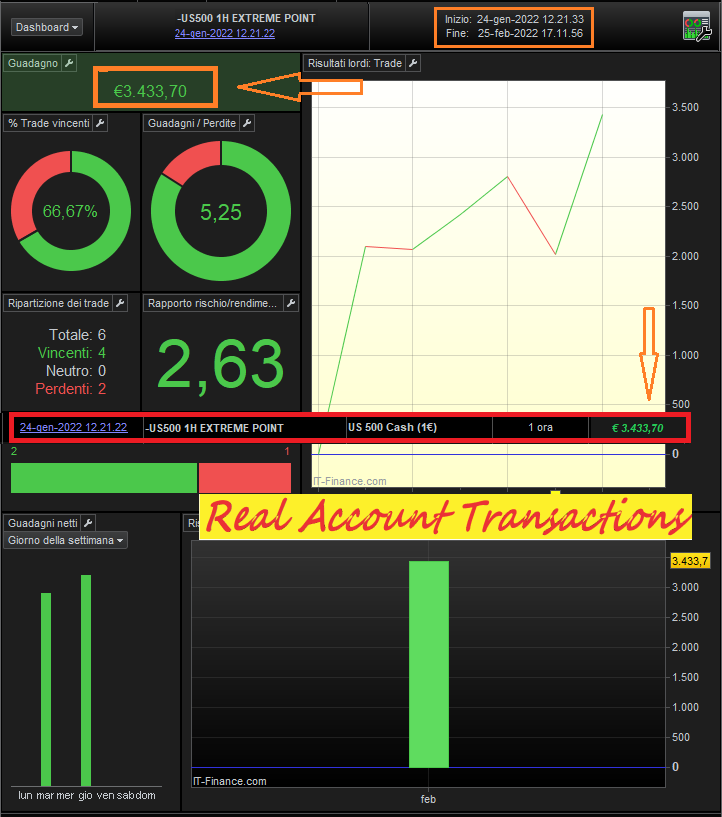Click the € 3.433,70 result cell in the row
The image size is (722, 817).
[x=638, y=428]
